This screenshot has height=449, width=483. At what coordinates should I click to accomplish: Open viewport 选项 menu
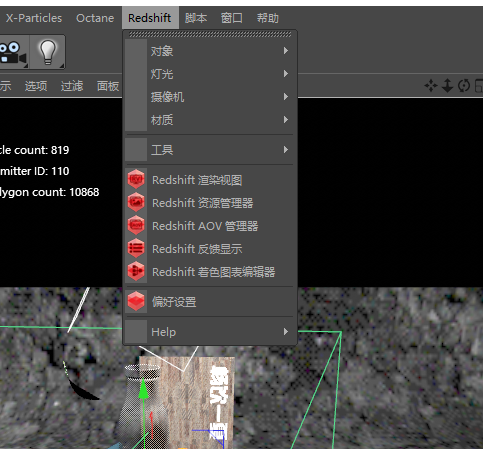36,86
